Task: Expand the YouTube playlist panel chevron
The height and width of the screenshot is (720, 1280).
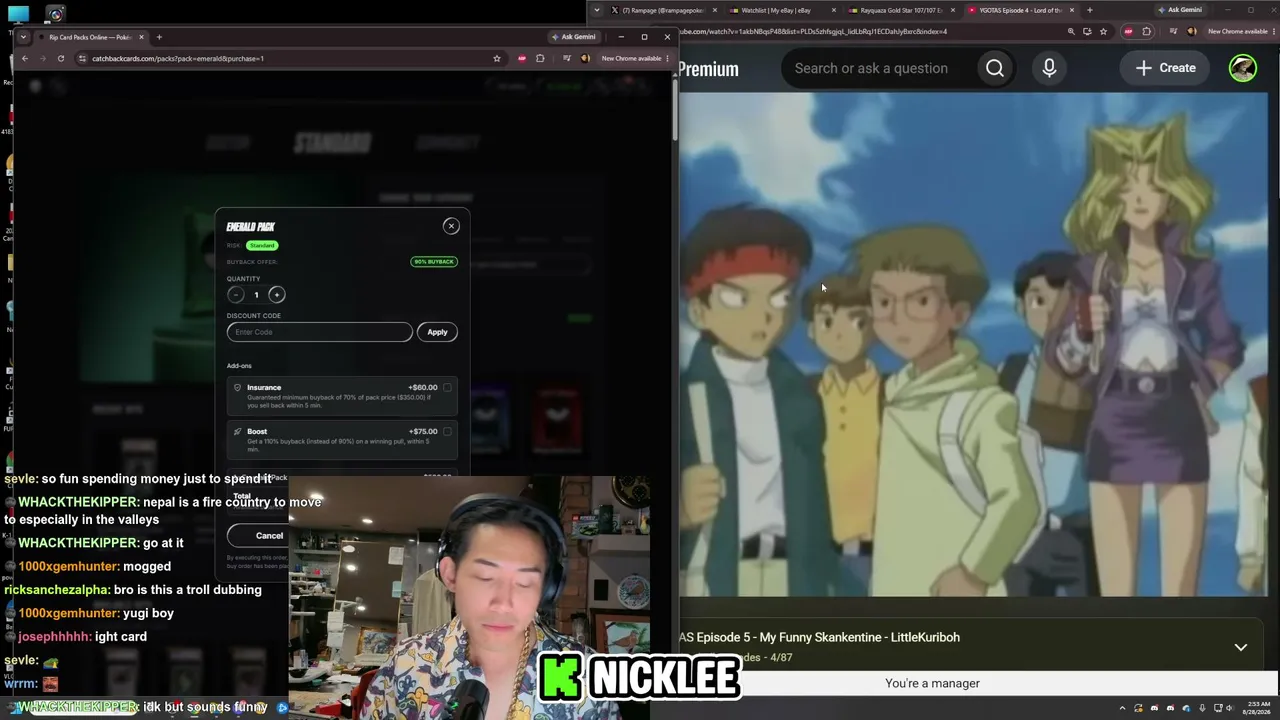Action: (1240, 647)
